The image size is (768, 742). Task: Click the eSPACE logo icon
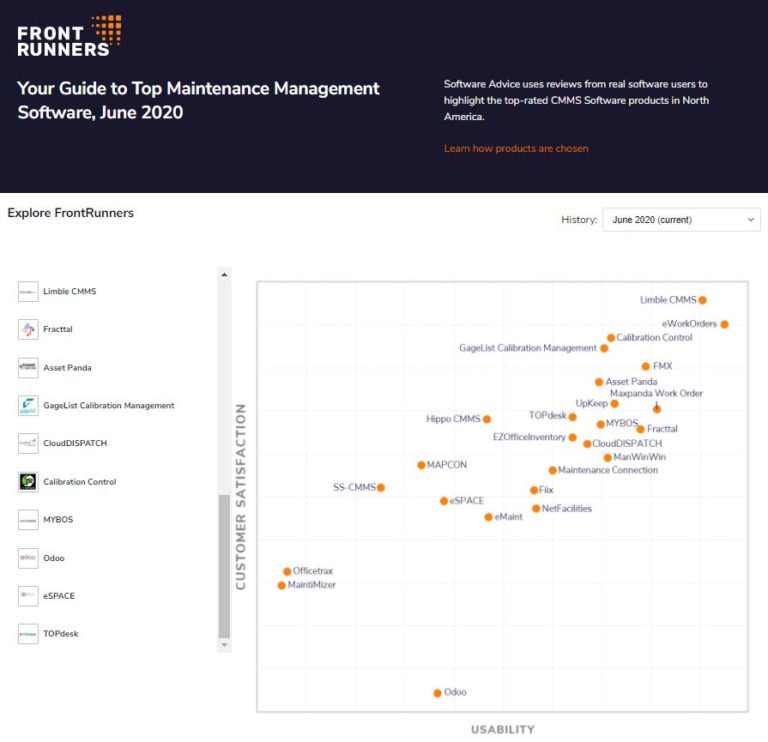pos(28,596)
